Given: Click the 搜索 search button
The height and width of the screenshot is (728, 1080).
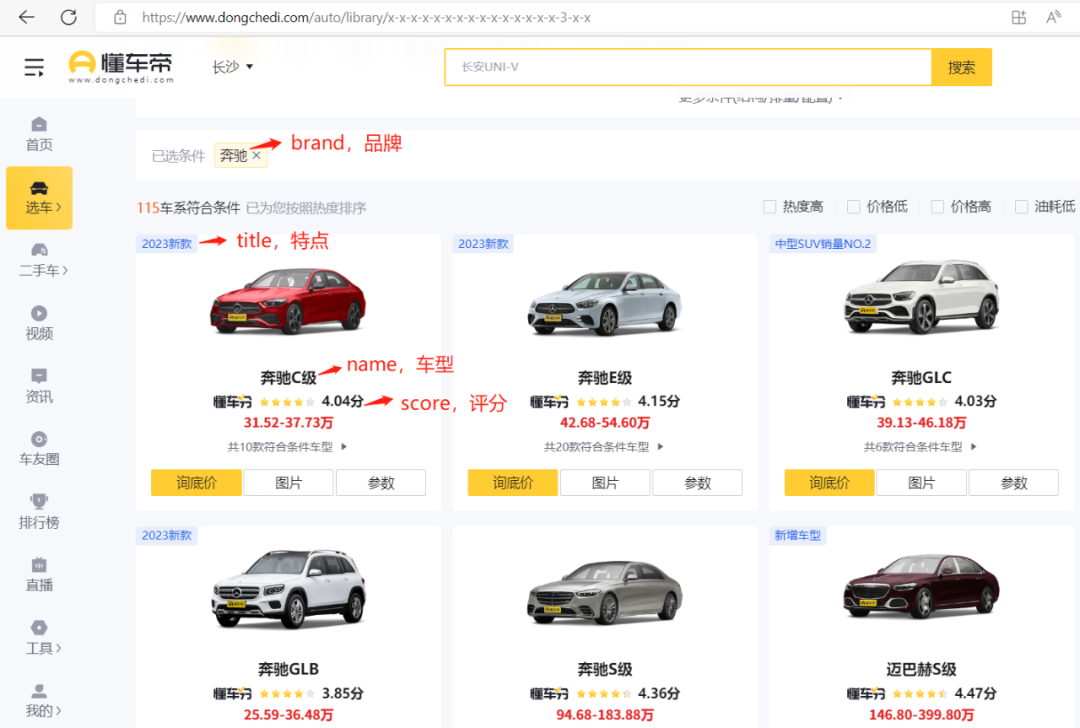Looking at the screenshot, I should 962,67.
